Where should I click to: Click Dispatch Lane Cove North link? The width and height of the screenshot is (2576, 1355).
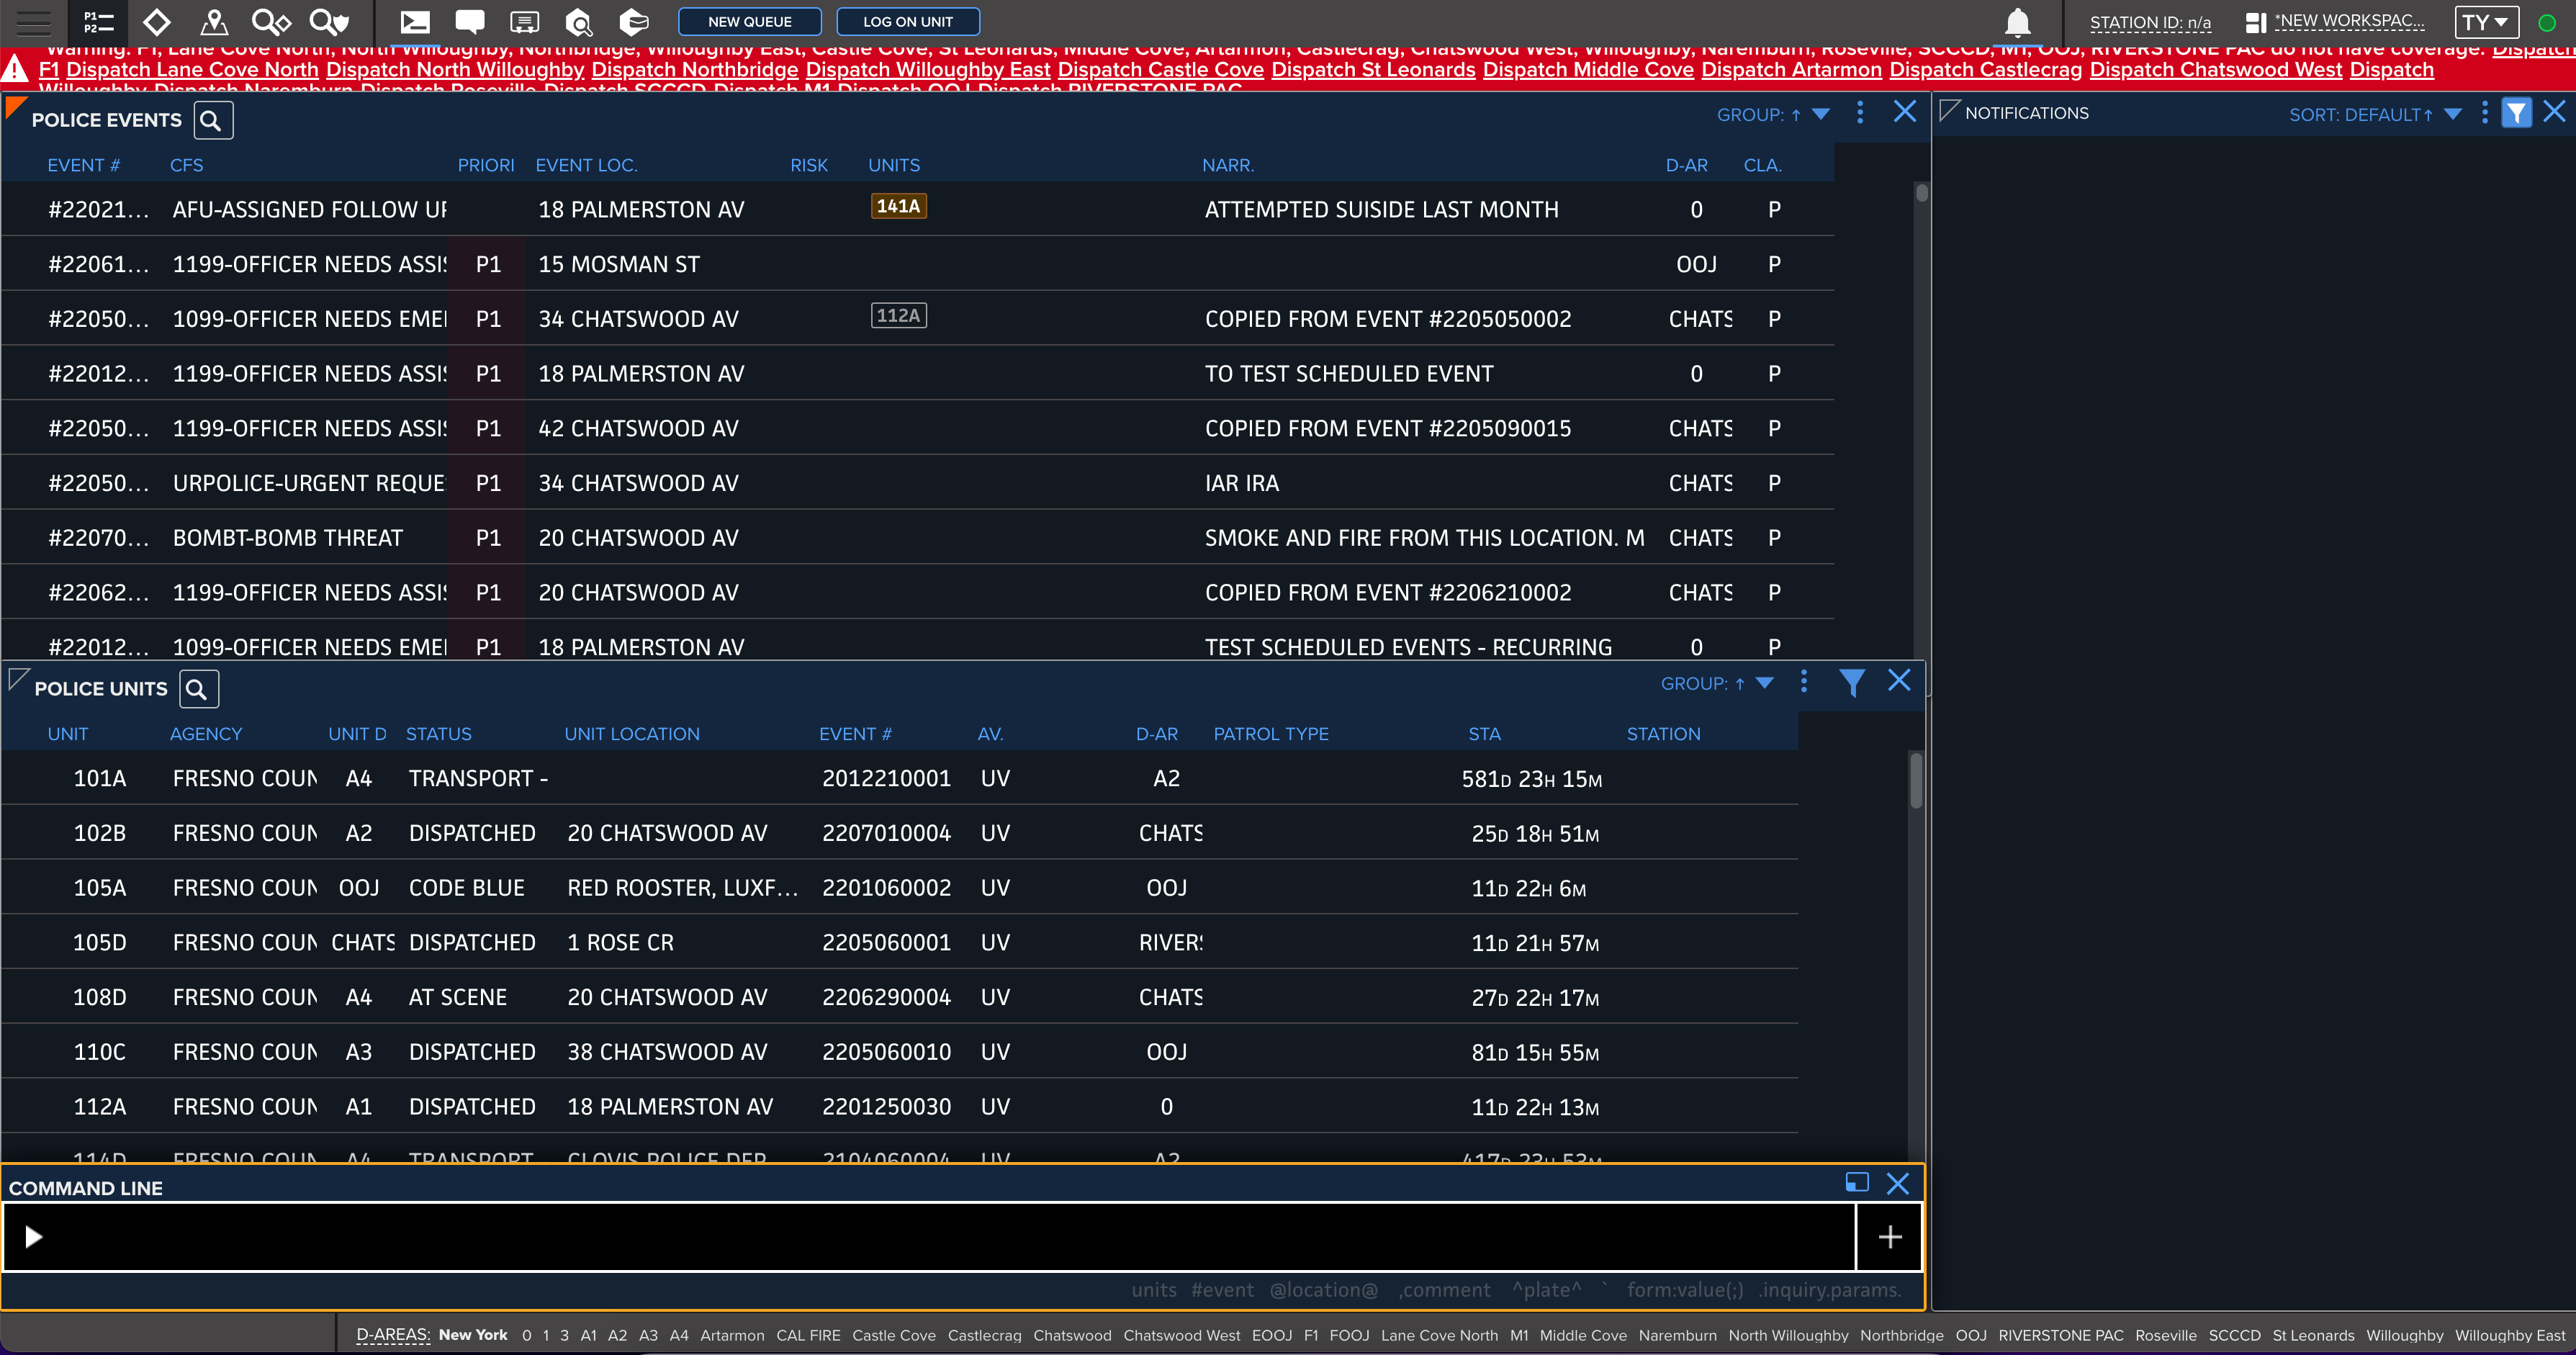192,69
